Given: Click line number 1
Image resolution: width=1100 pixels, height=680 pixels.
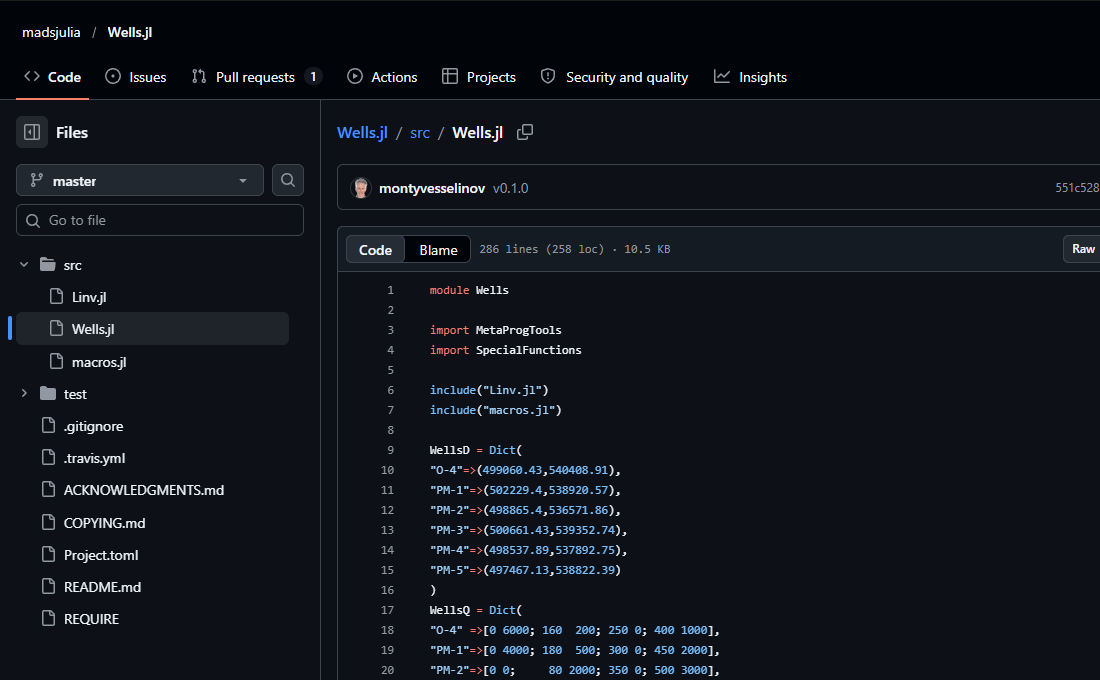Looking at the screenshot, I should coord(390,290).
